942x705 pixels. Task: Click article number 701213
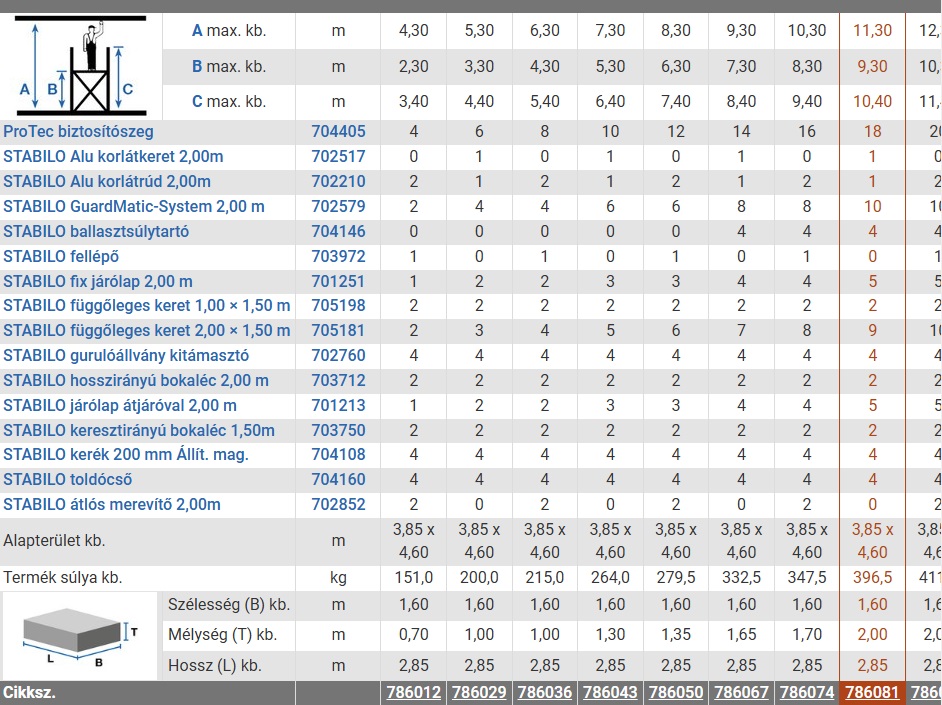click(x=338, y=405)
